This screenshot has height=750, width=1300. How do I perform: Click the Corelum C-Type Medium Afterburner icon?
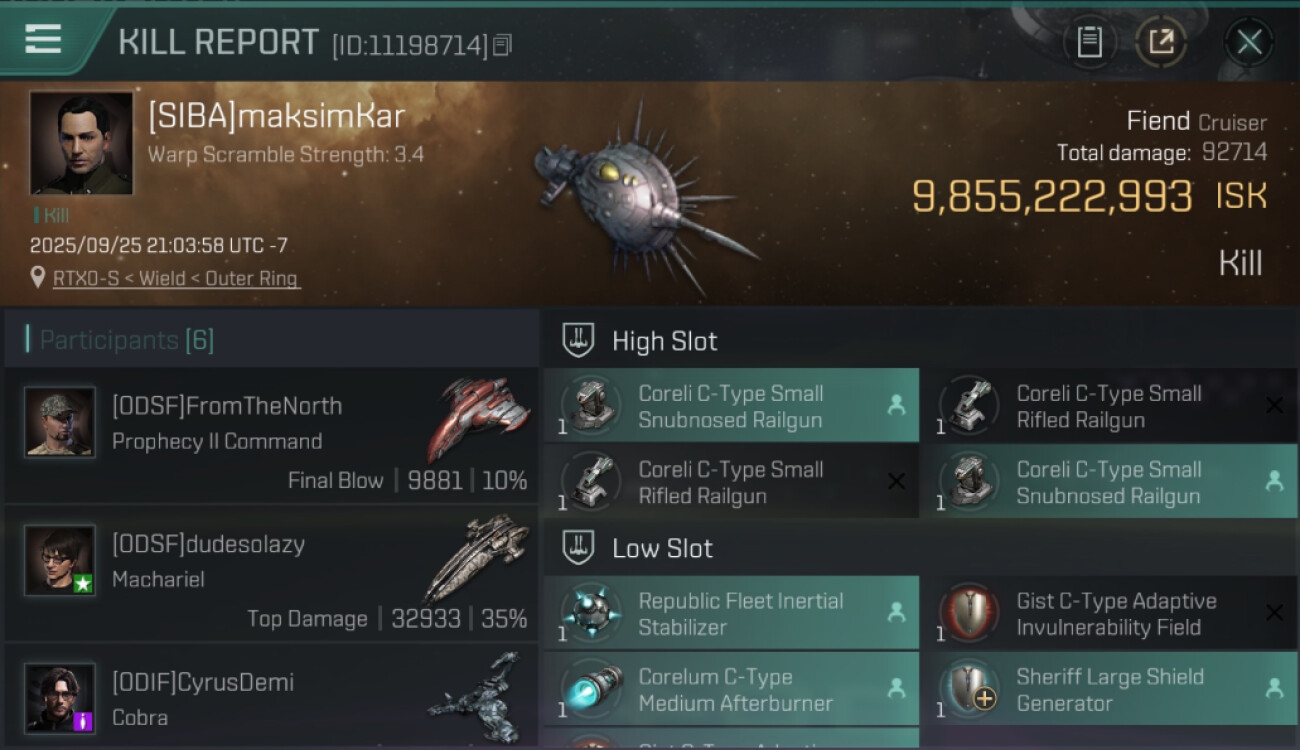[x=591, y=689]
